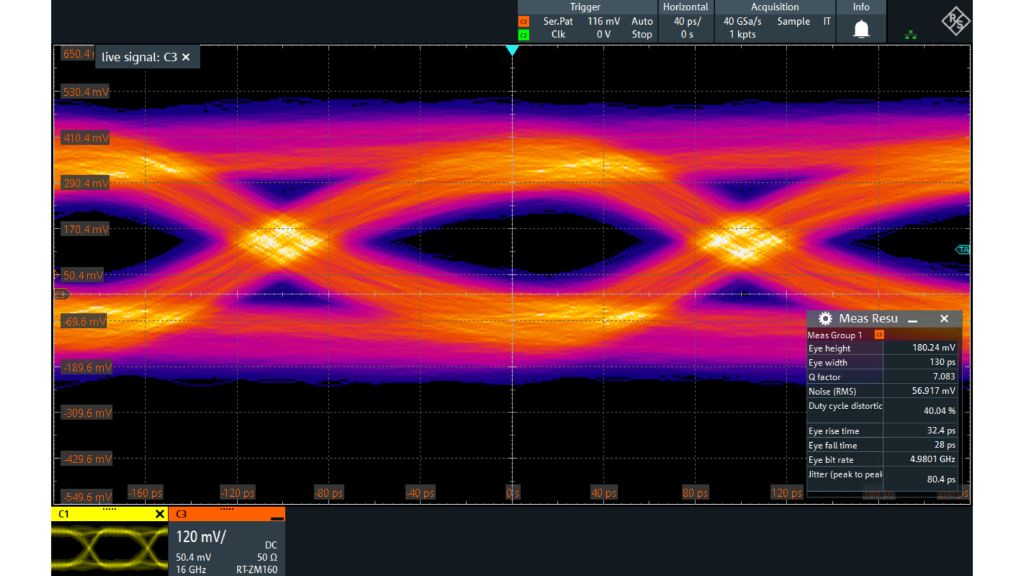Click the orange source icon beside Meas Group 1
This screenshot has height=576, width=1024.
click(879, 335)
